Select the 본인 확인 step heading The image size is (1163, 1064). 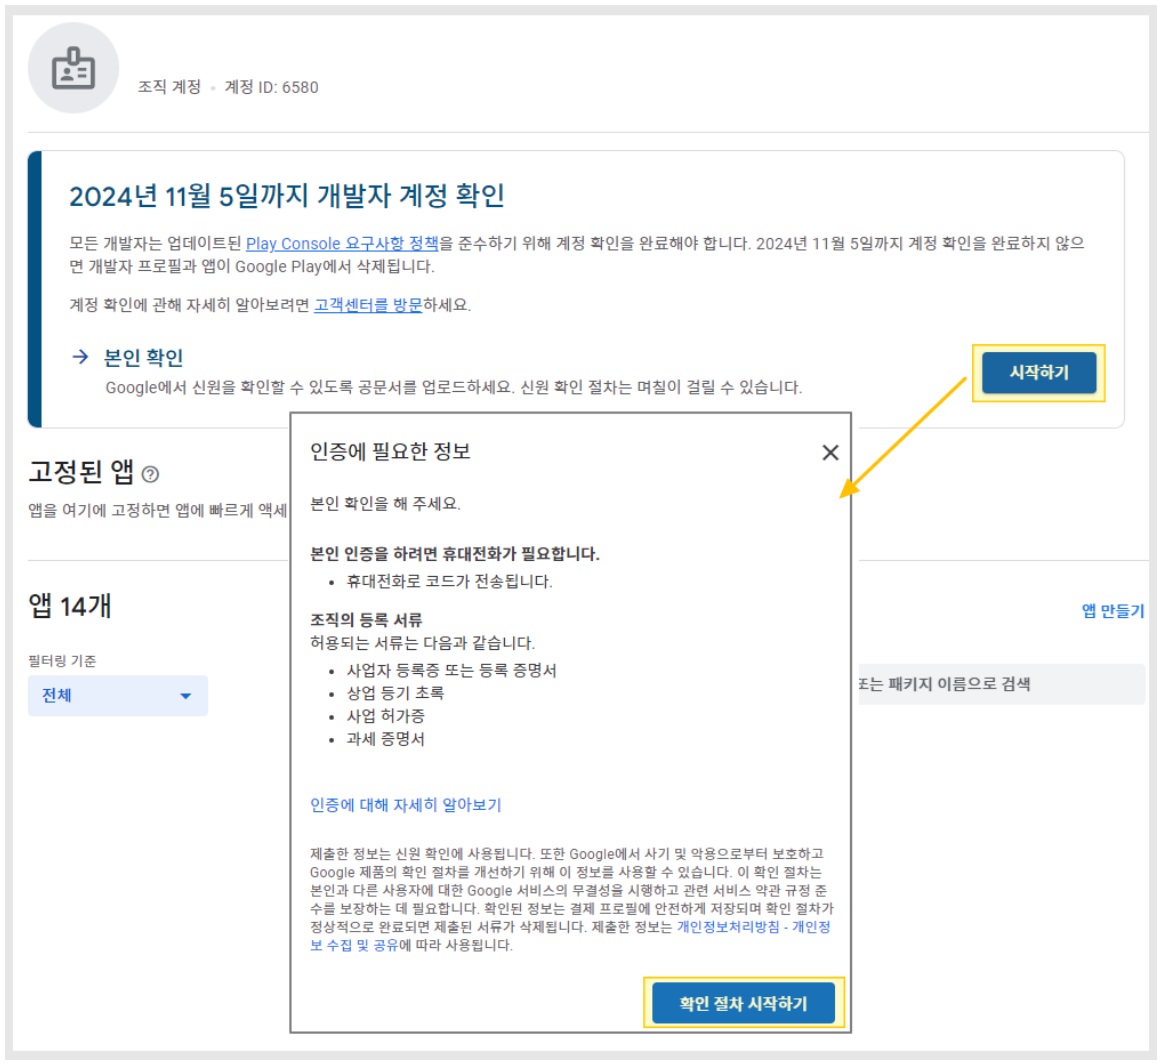coord(144,357)
